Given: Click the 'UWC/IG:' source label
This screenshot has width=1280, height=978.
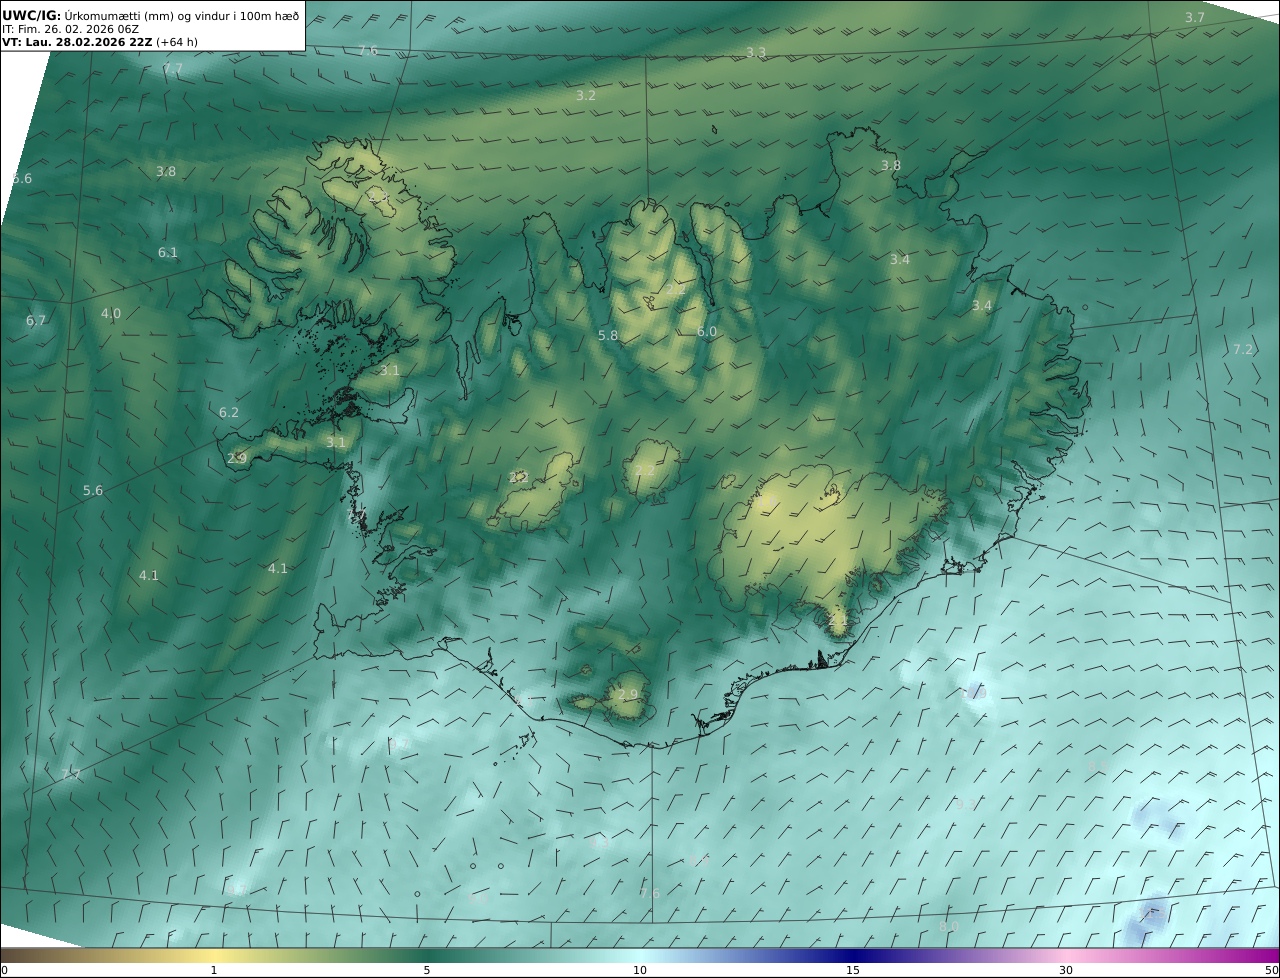Looking at the screenshot, I should 32,15.
